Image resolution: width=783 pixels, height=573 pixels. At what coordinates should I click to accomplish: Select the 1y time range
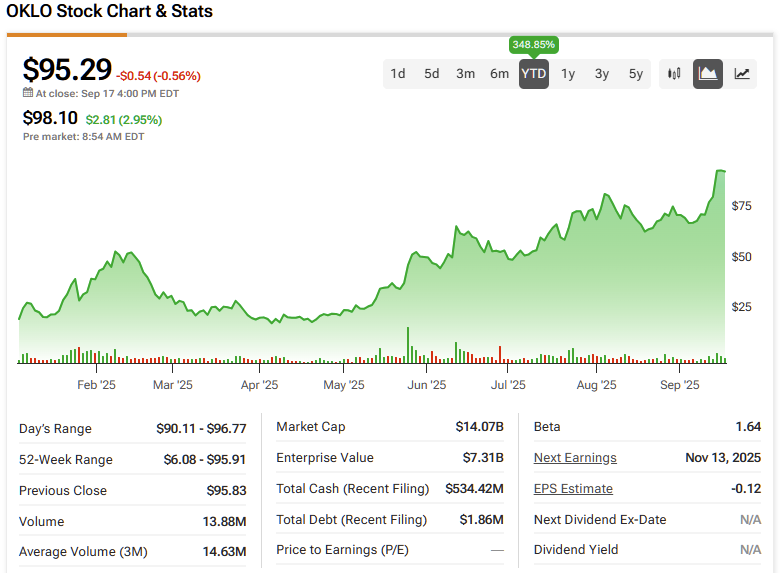point(568,74)
